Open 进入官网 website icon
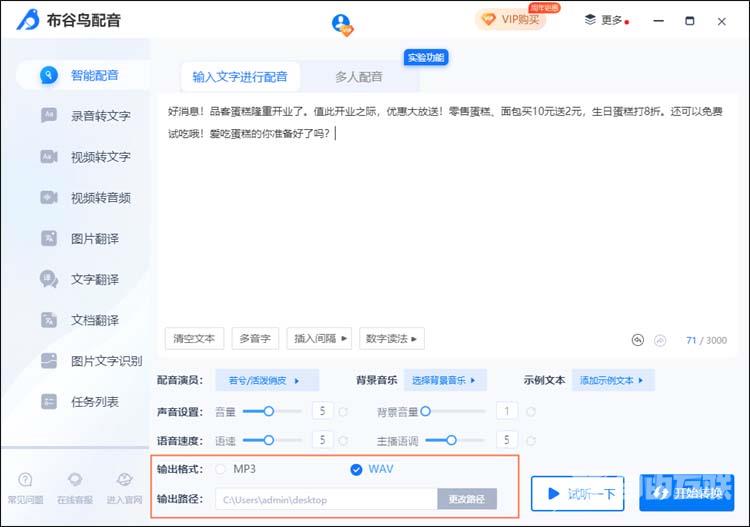750x527 pixels. [x=124, y=479]
